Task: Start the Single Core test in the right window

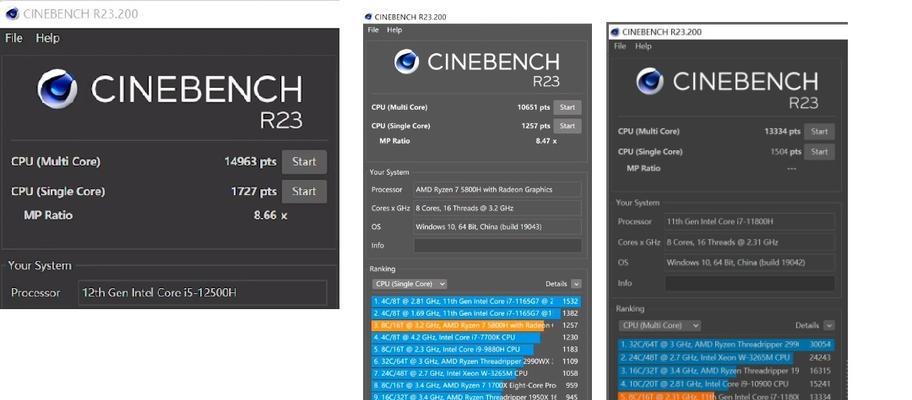Action: coord(820,152)
